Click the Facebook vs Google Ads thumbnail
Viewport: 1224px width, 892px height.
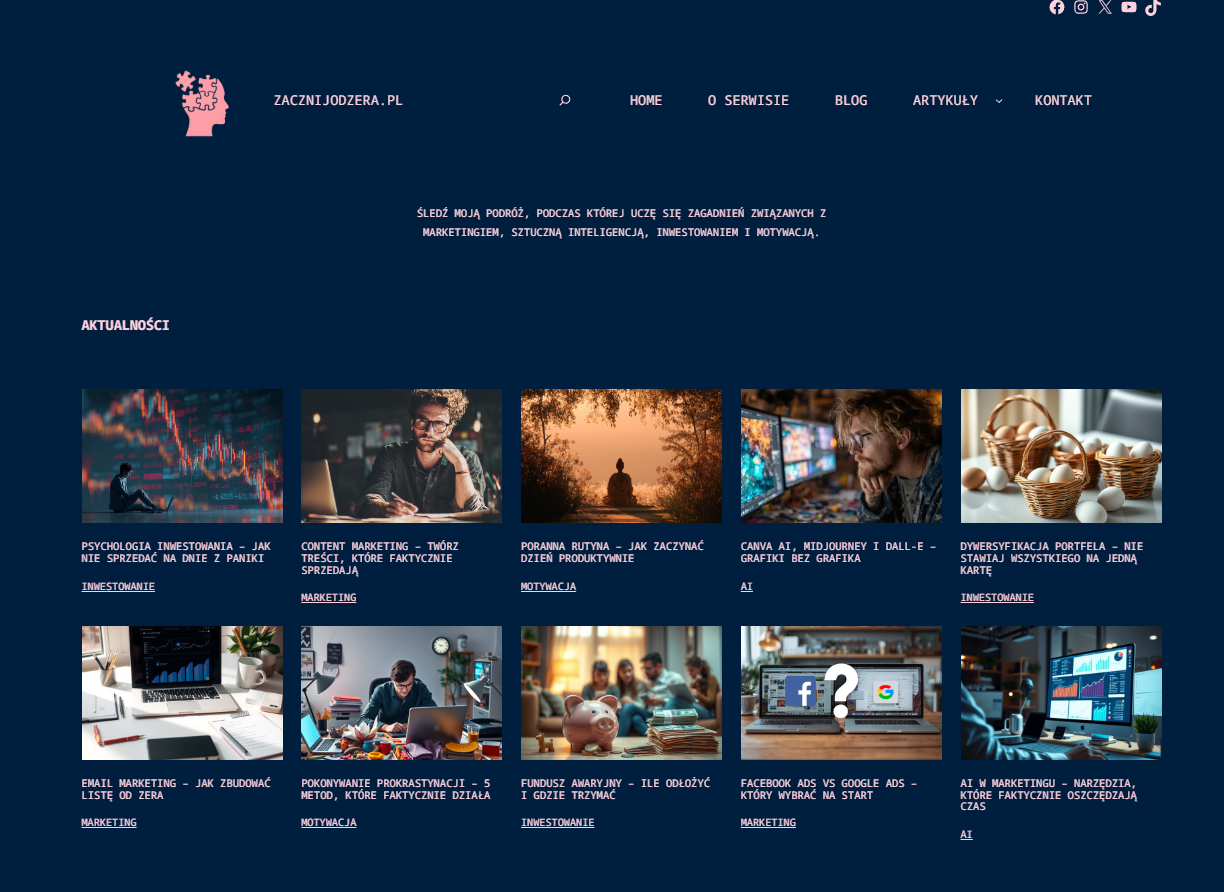[x=841, y=693]
